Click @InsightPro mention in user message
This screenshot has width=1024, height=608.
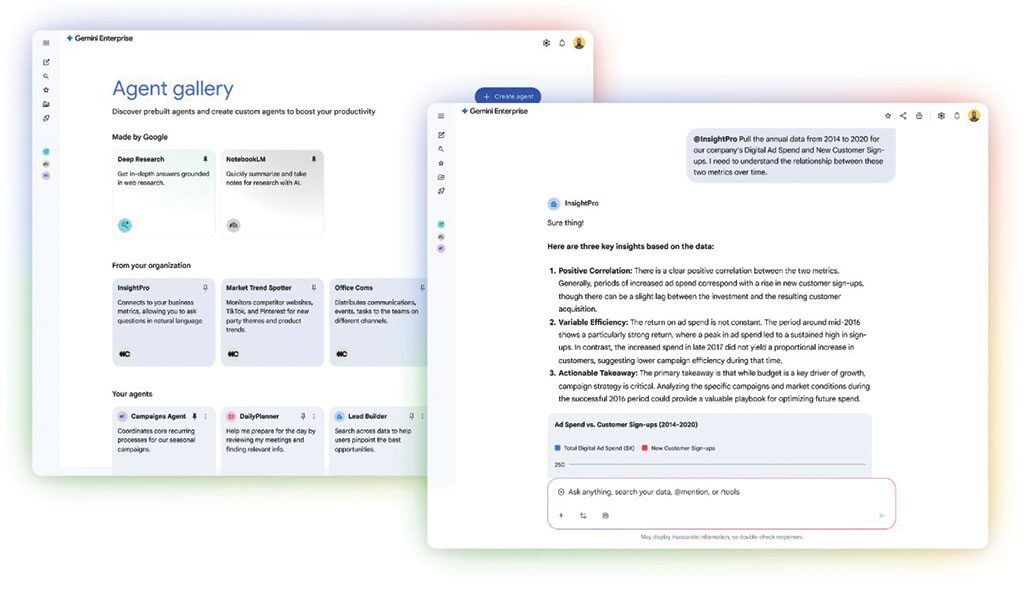pos(715,139)
